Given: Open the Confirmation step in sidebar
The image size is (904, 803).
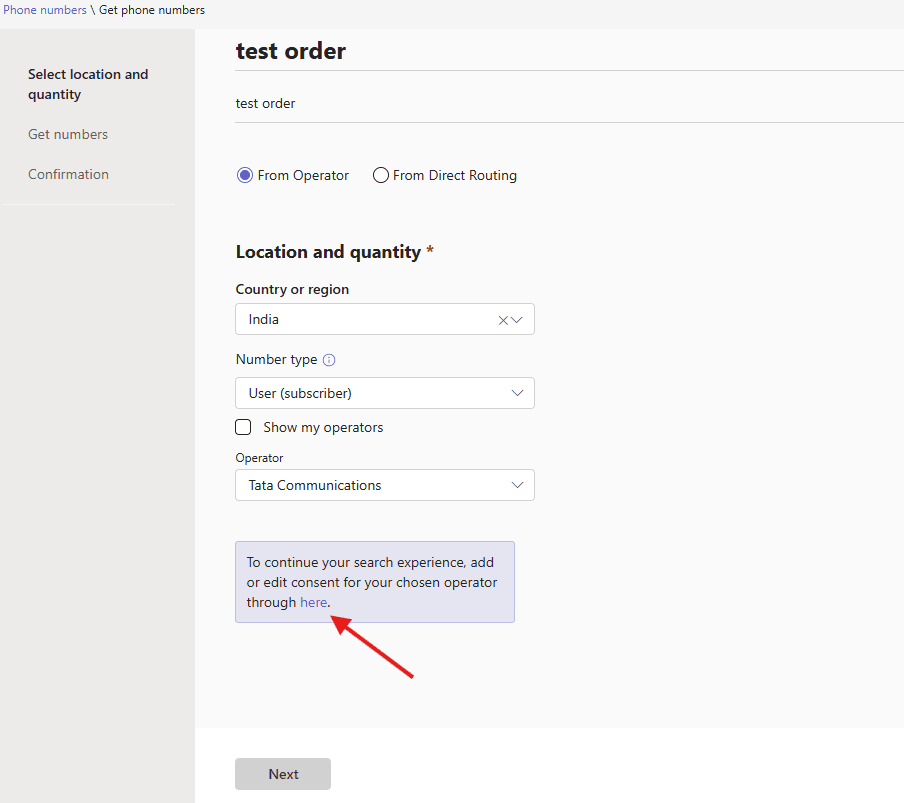Looking at the screenshot, I should click(x=68, y=174).
